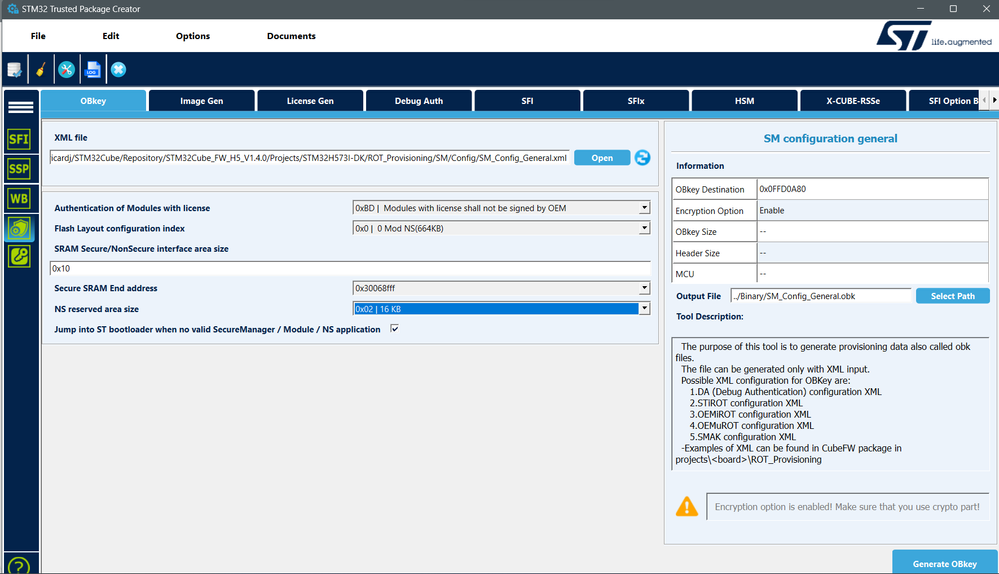
Task: Click the Open XML file button
Action: pos(602,157)
